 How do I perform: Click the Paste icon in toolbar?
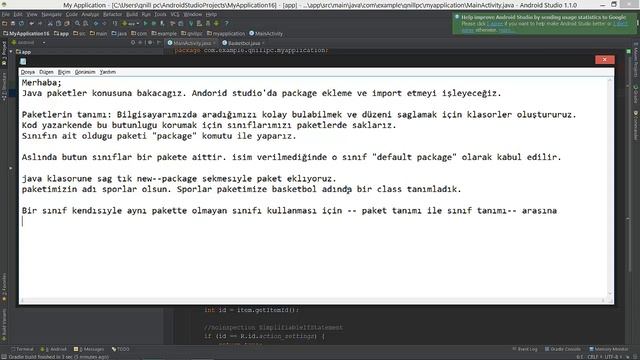point(67,23)
